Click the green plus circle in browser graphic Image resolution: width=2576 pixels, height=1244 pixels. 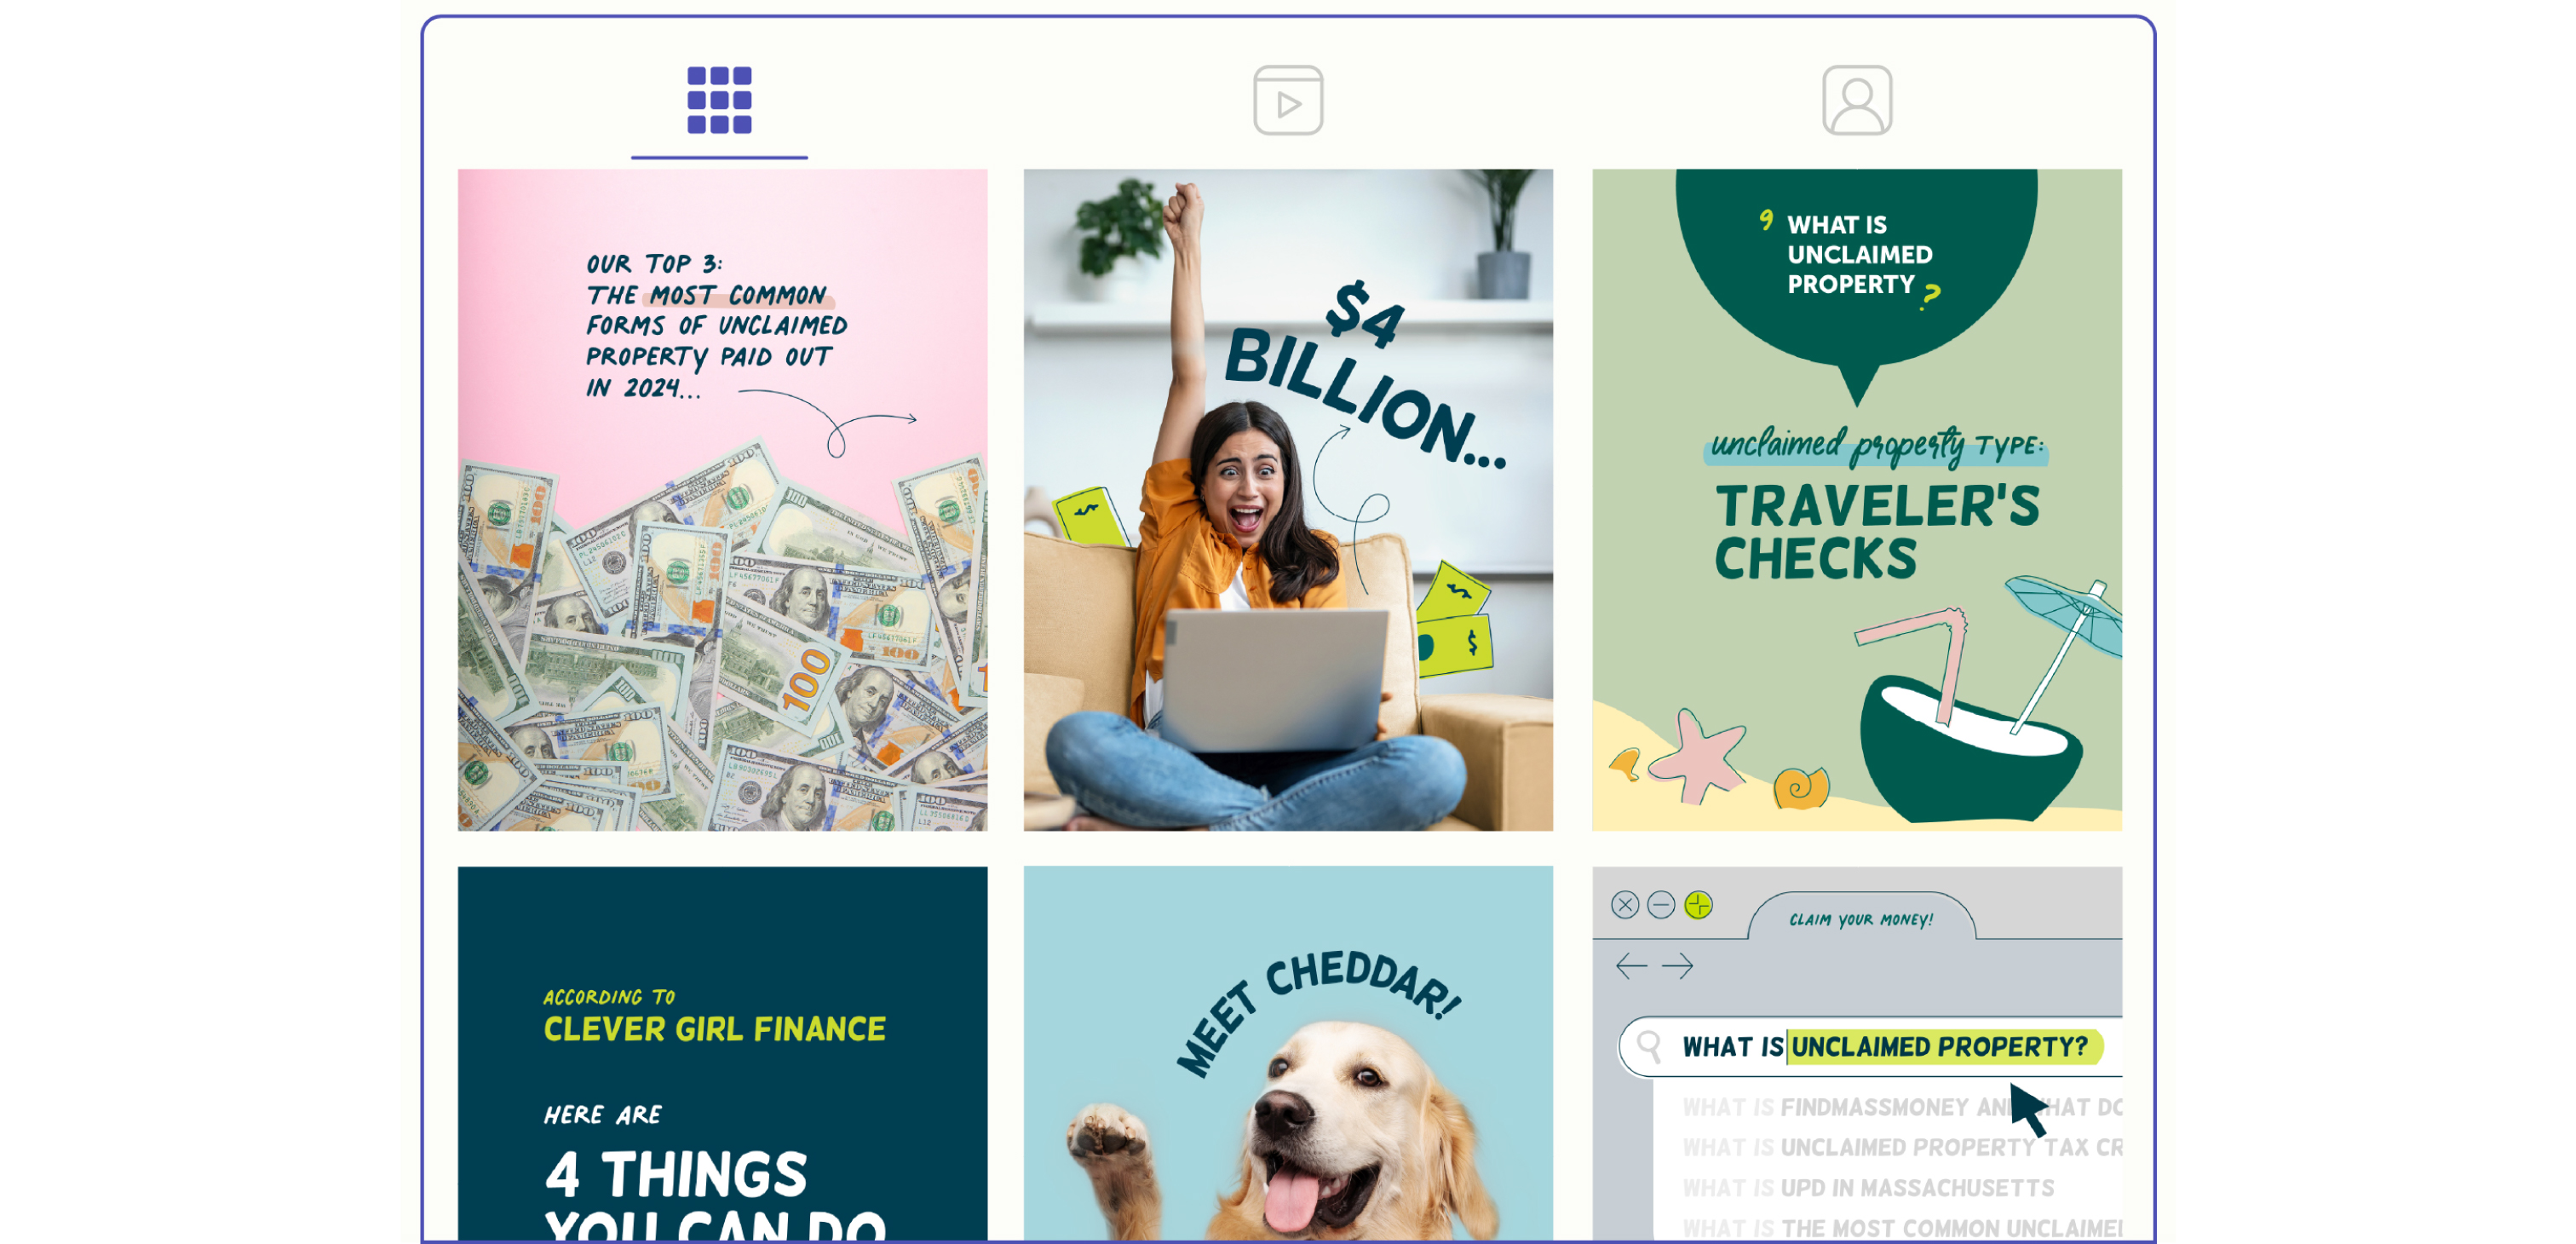click(x=1698, y=905)
